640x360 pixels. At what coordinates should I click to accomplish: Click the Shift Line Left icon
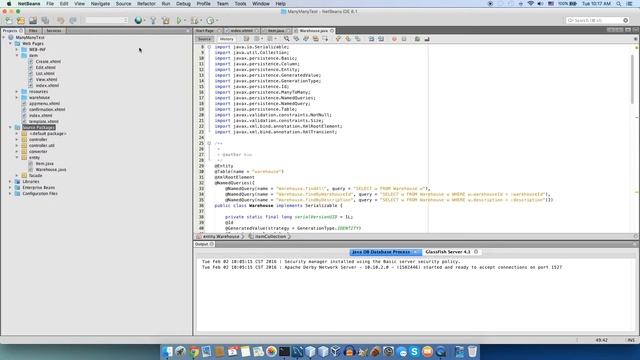point(371,39)
